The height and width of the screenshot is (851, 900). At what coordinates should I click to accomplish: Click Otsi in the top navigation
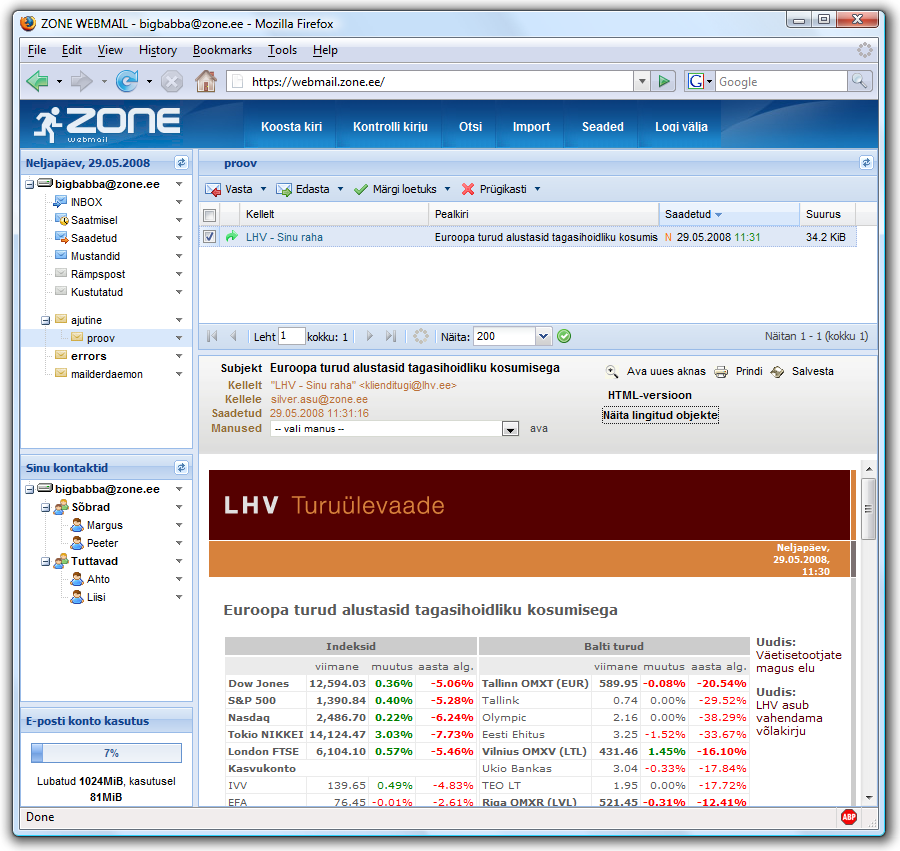tap(470, 127)
